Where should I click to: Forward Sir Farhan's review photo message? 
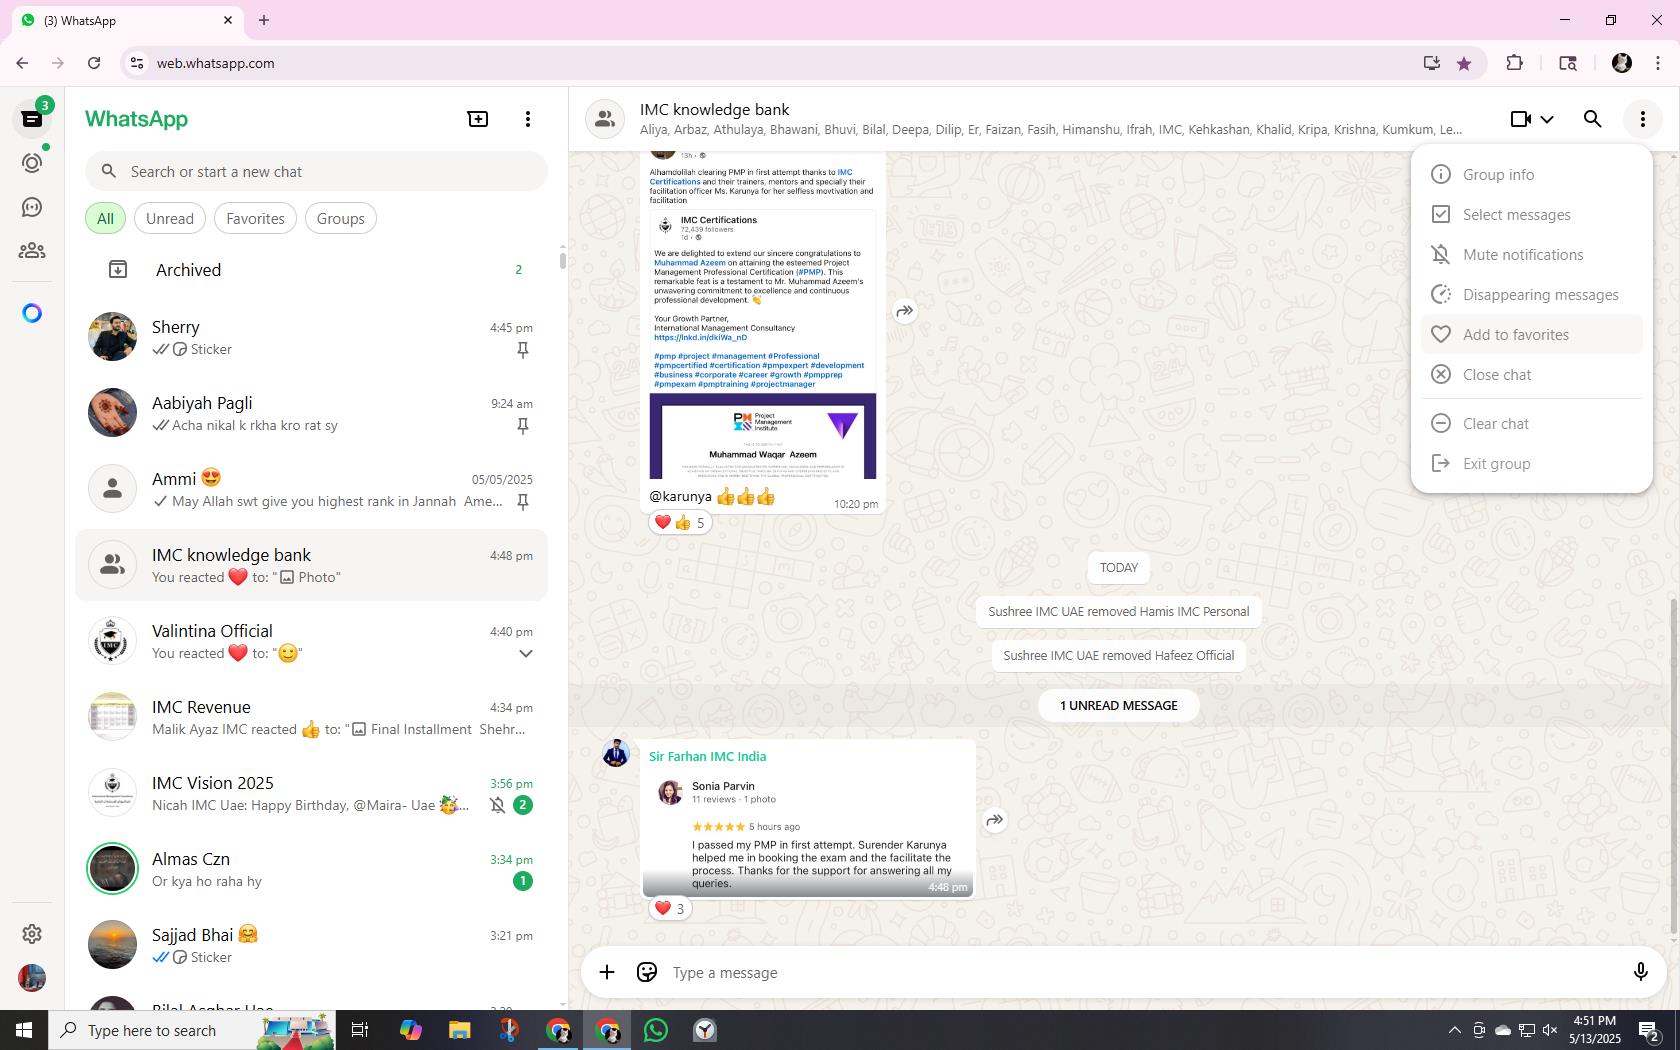point(994,820)
